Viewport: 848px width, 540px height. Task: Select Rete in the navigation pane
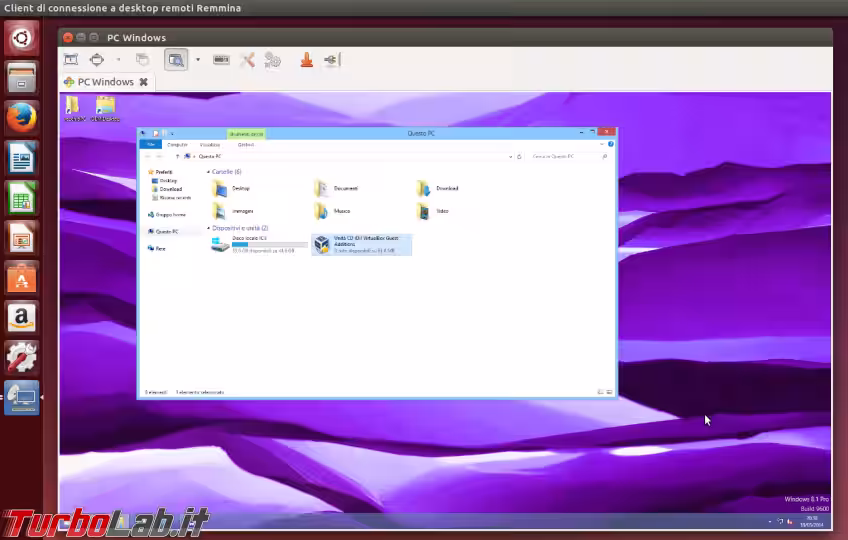[x=156, y=248]
